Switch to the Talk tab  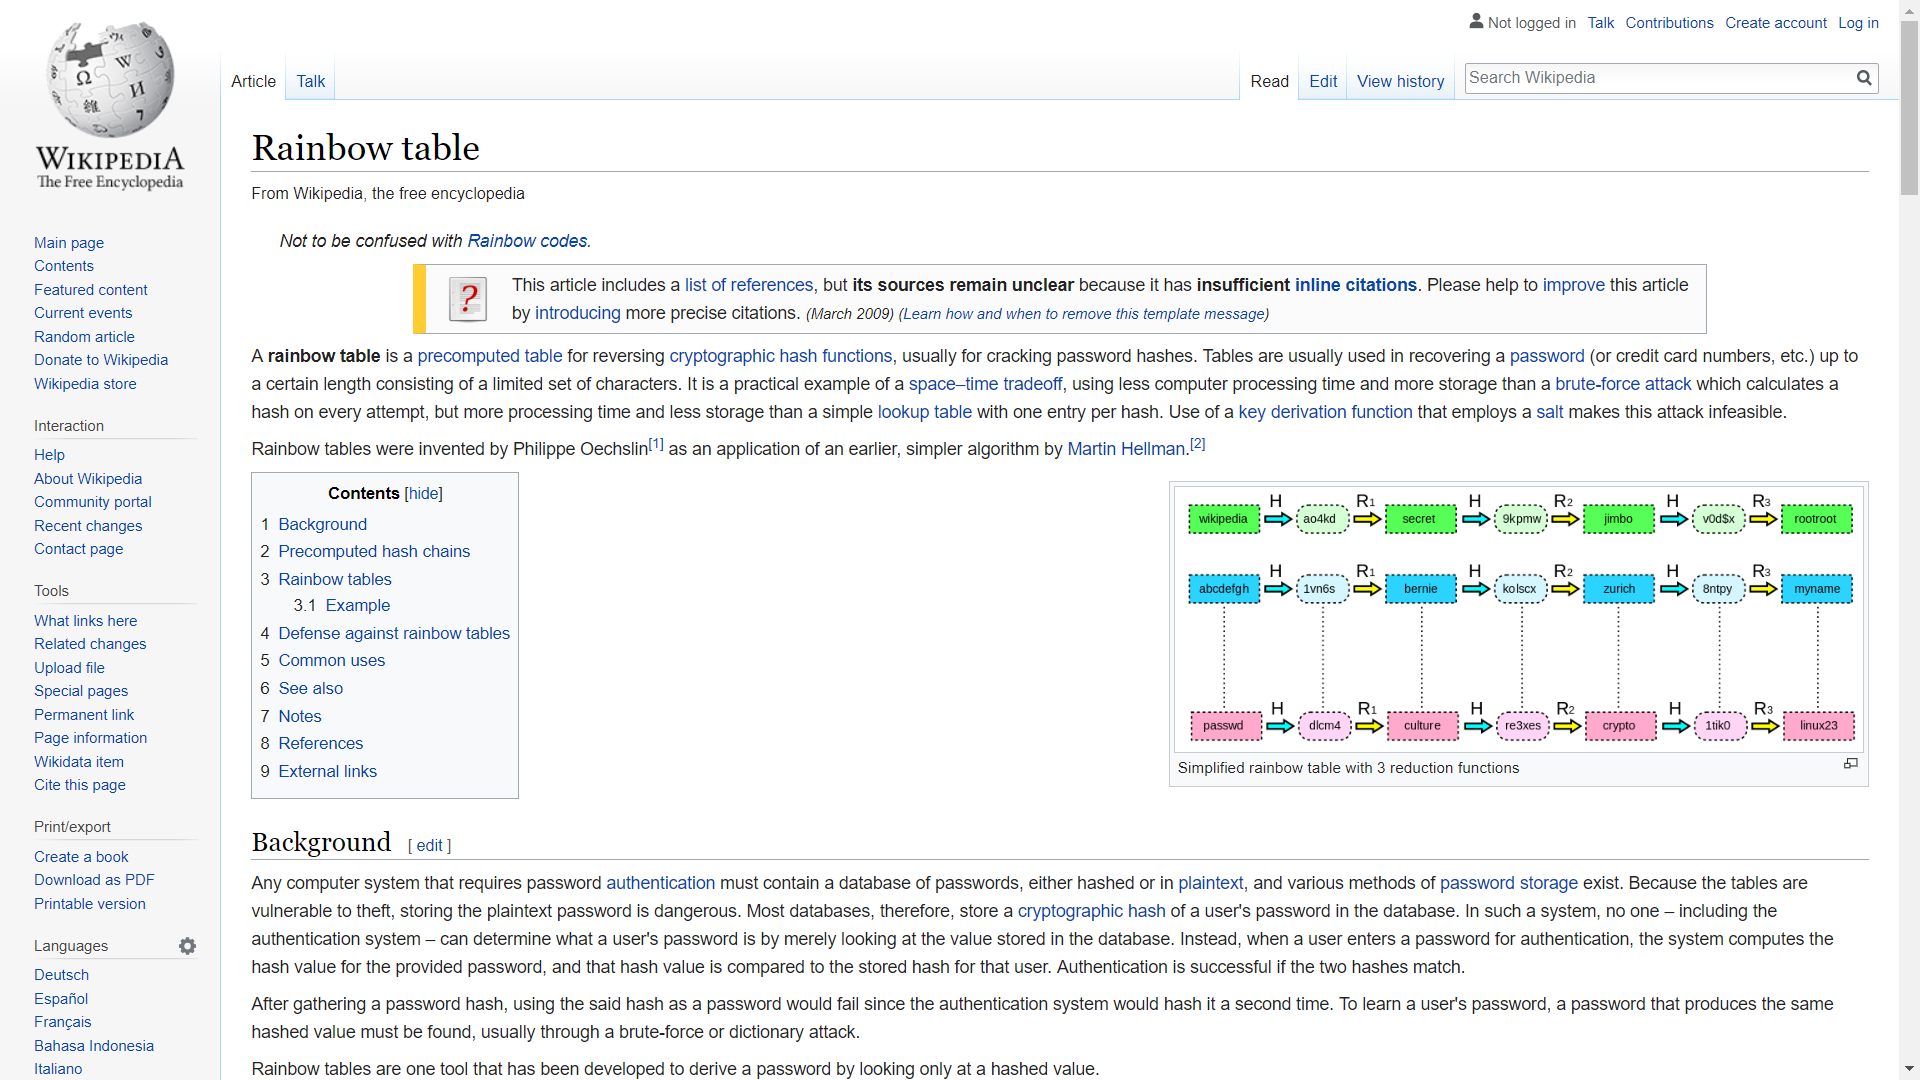(x=310, y=82)
